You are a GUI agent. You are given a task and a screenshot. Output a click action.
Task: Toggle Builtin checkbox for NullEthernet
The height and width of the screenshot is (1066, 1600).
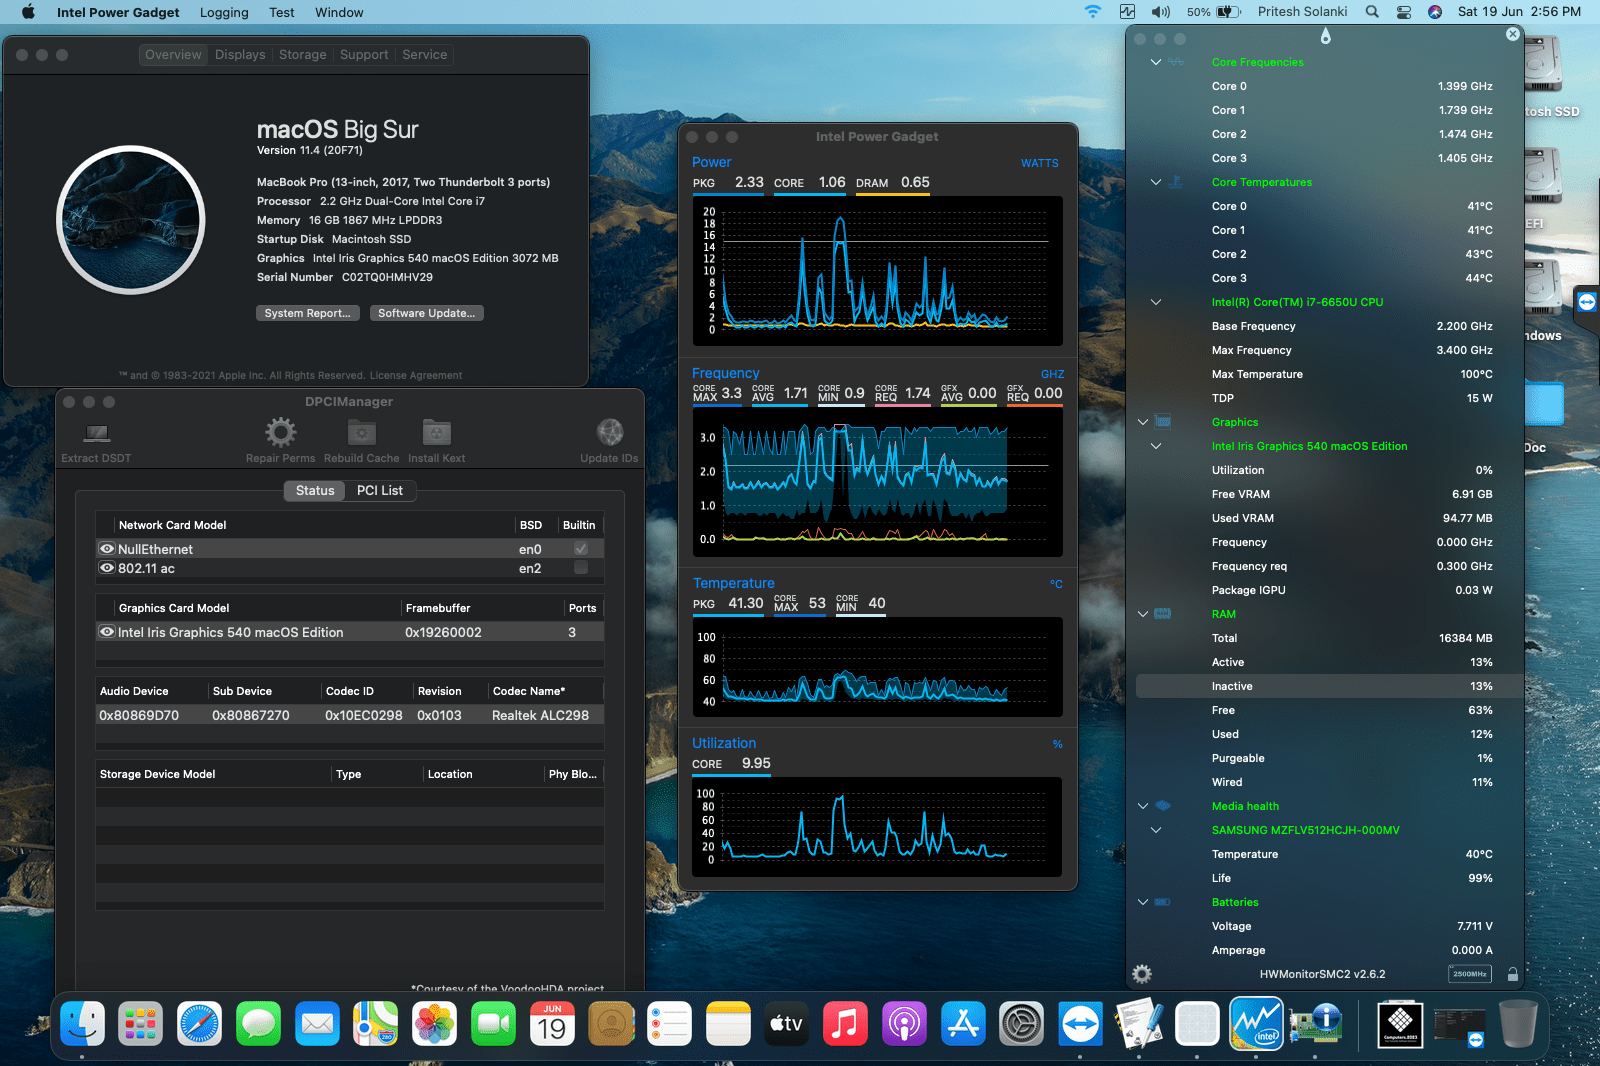[x=580, y=549]
